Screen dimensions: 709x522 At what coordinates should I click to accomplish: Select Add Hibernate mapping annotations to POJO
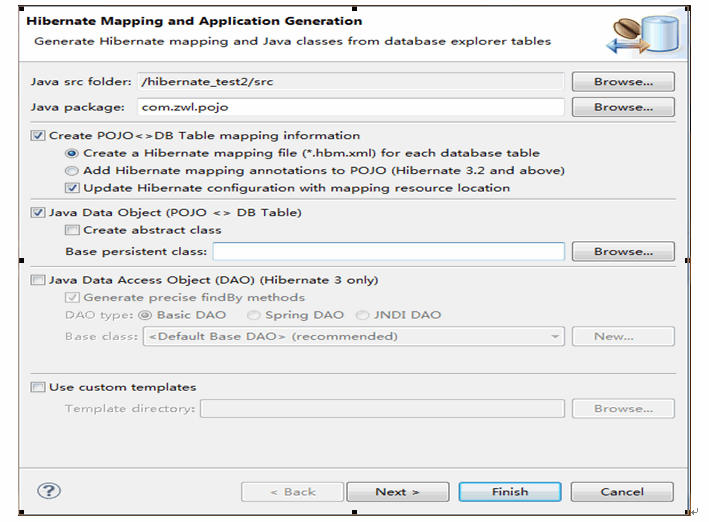pyautogui.click(x=71, y=171)
